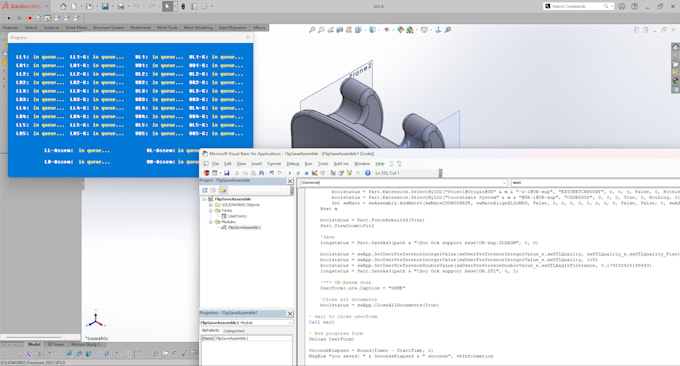The width and height of the screenshot is (680, 366).
Task: Select the Alphabetic properties tab
Action: 211,331
